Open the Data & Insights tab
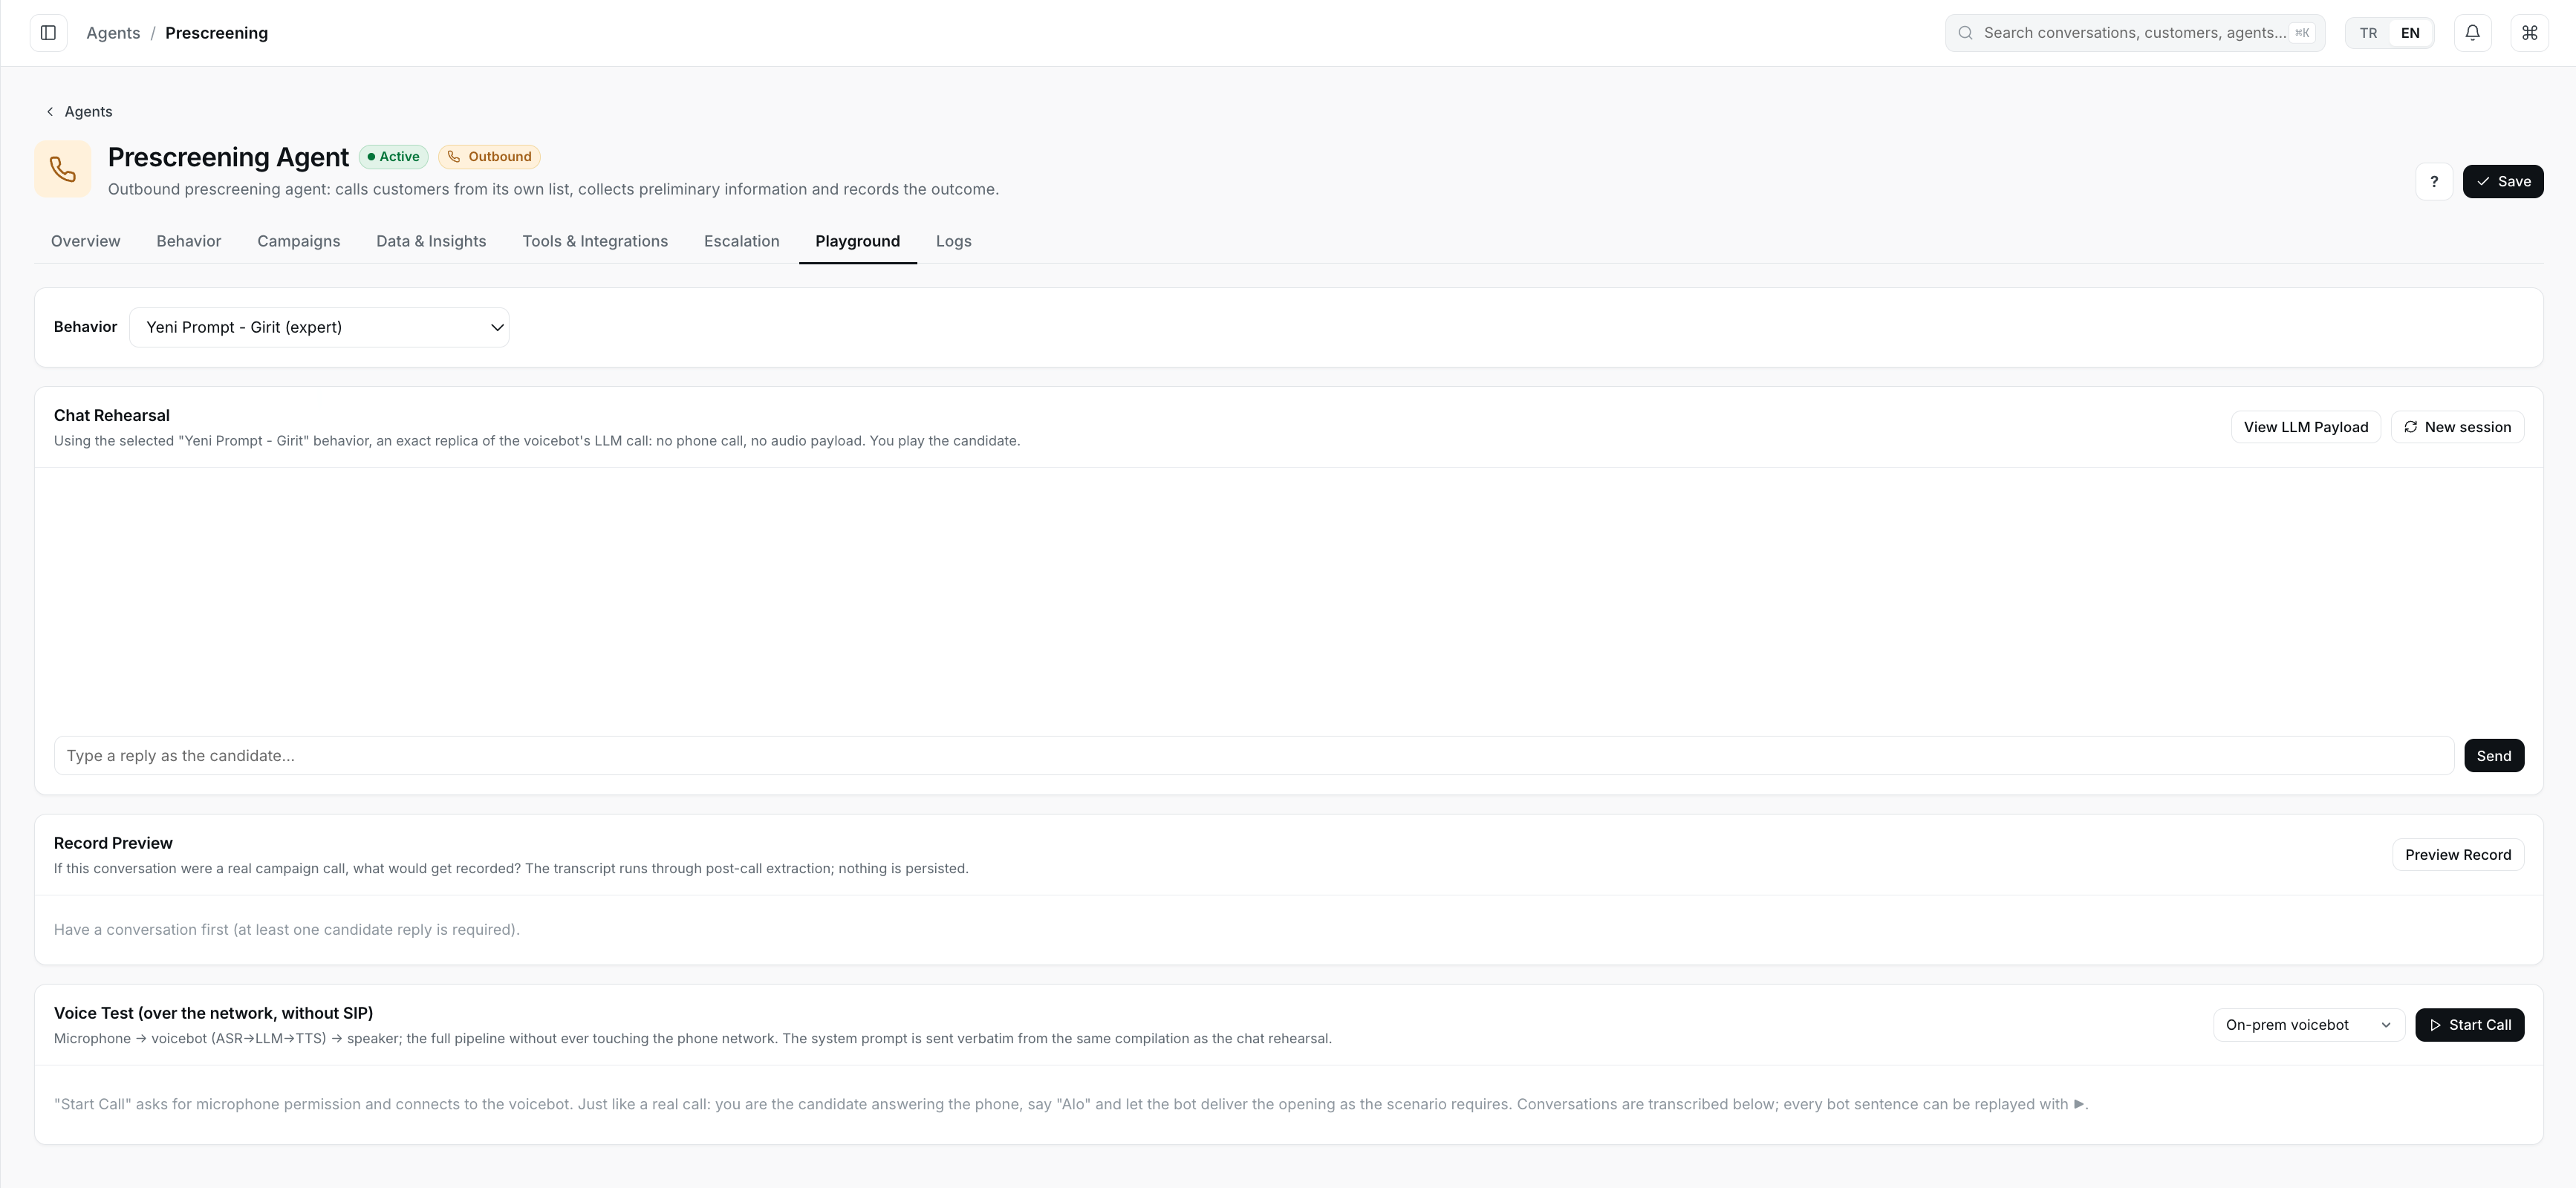2576x1188 pixels. pos(431,241)
